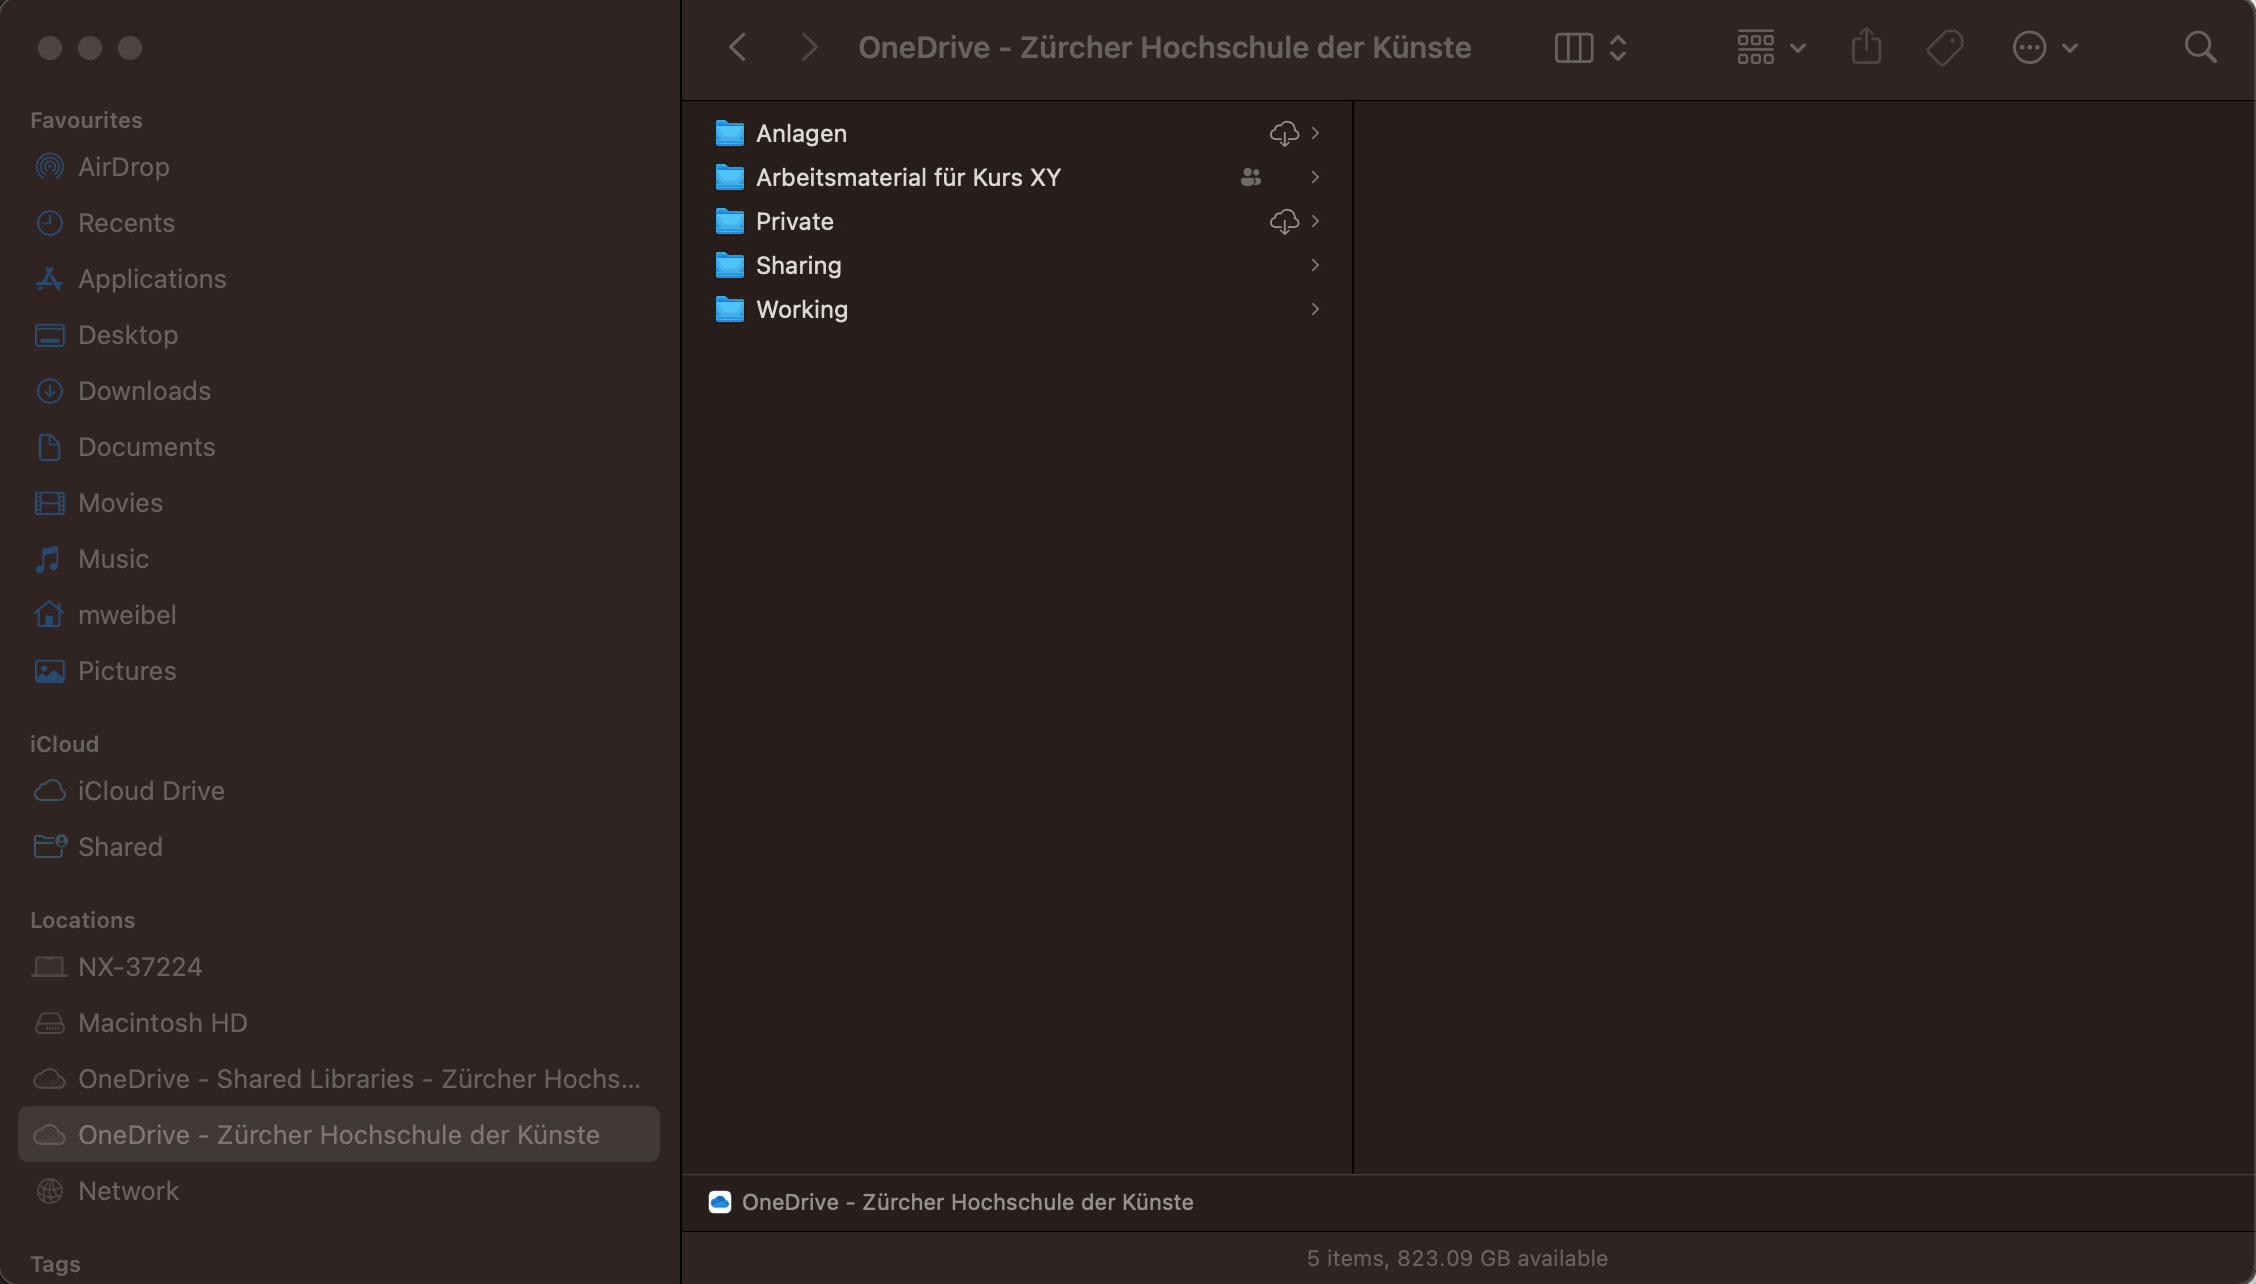Select OneDrive Shared Libraries location
This screenshot has height=1284, width=2256.
pos(358,1079)
